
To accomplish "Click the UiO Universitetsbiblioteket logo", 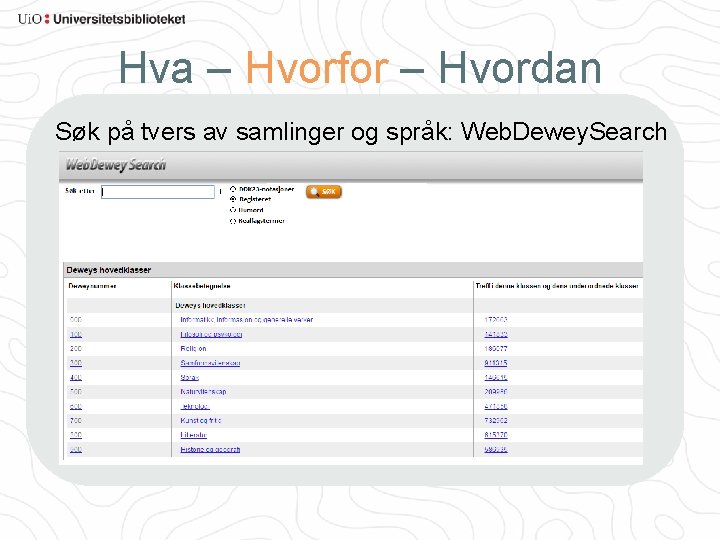I will (x=101, y=19).
